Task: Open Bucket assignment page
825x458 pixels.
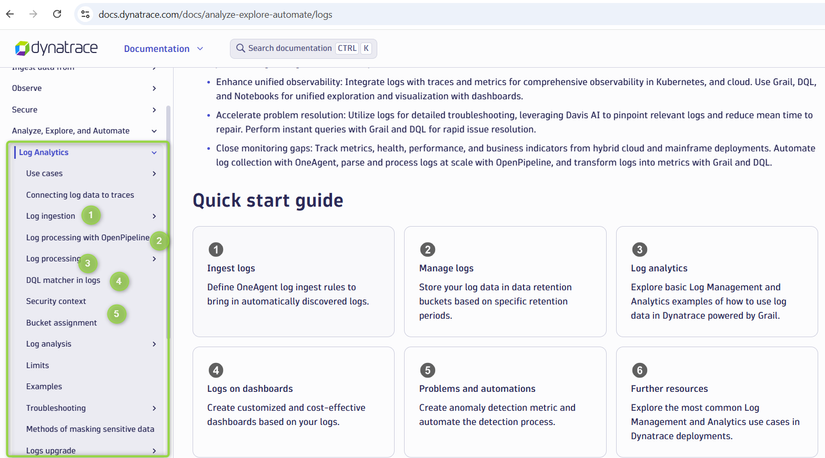Action: pyautogui.click(x=62, y=323)
